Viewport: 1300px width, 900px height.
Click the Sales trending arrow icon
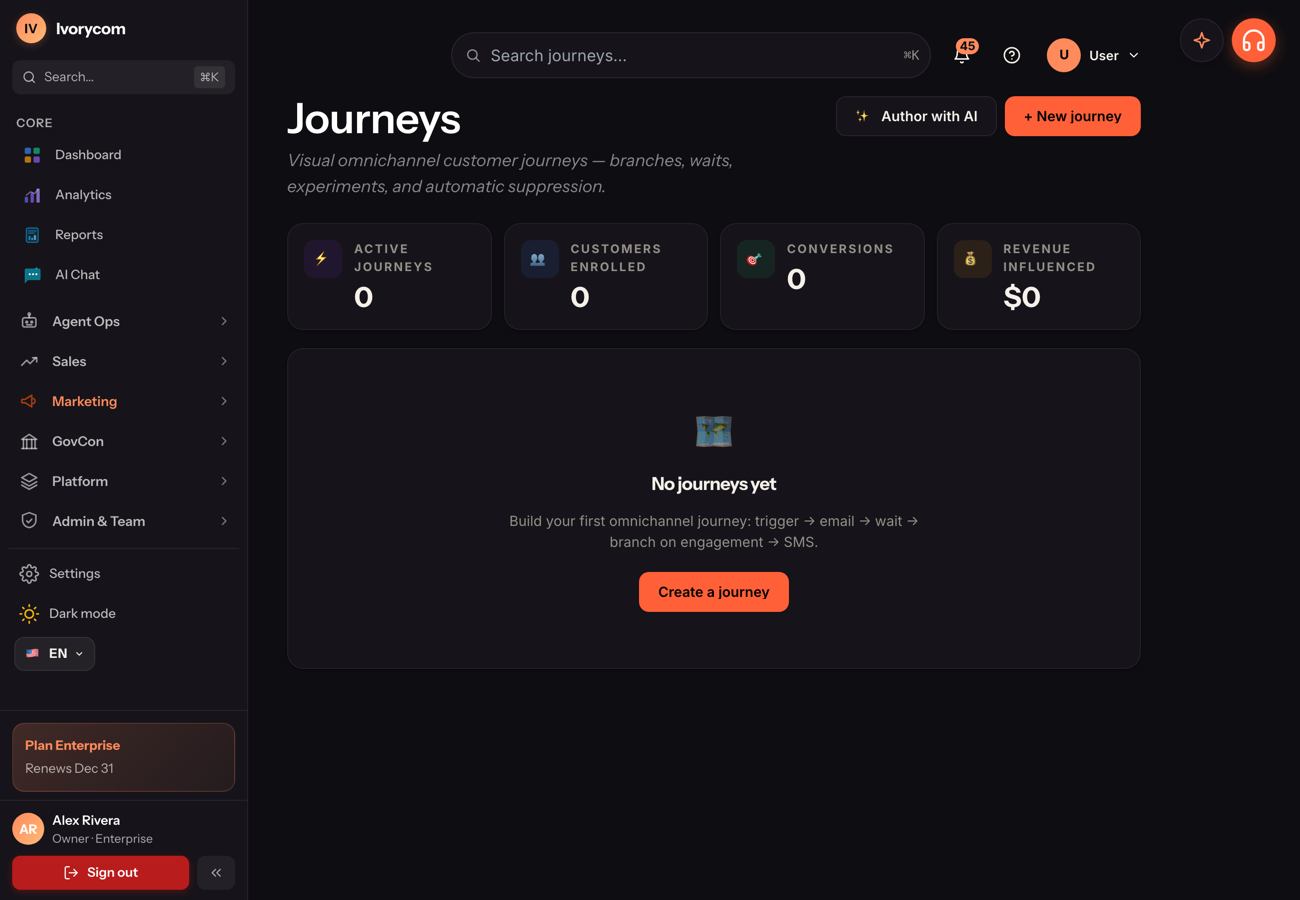coord(29,361)
